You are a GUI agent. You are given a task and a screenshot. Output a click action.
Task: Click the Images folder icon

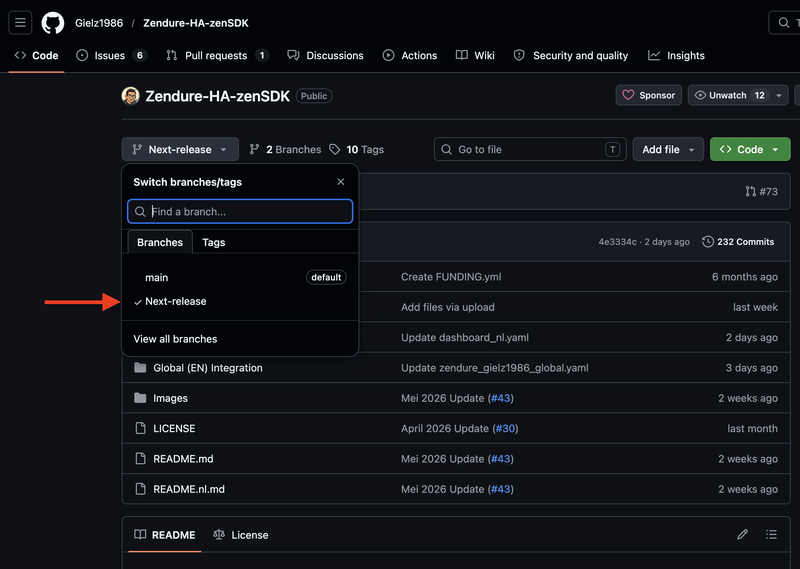click(140, 398)
